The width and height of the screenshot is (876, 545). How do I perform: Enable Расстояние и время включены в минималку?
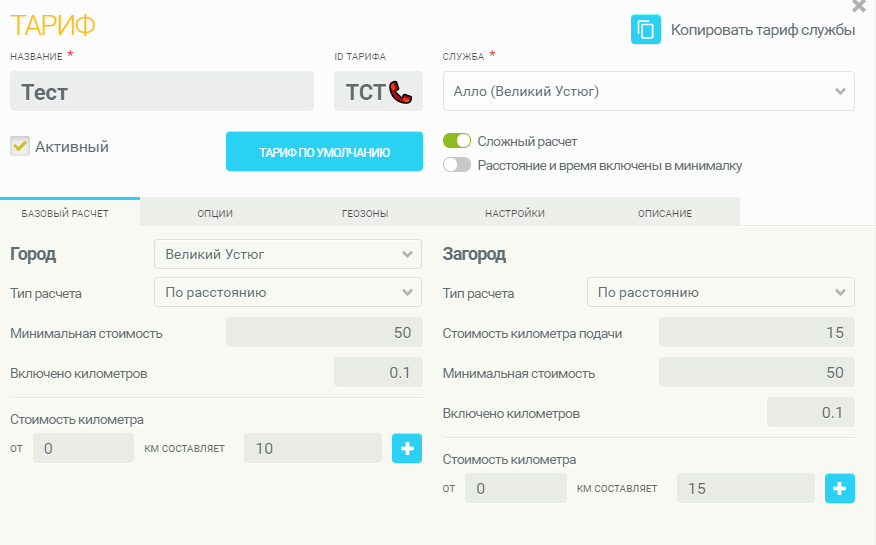pyautogui.click(x=457, y=165)
